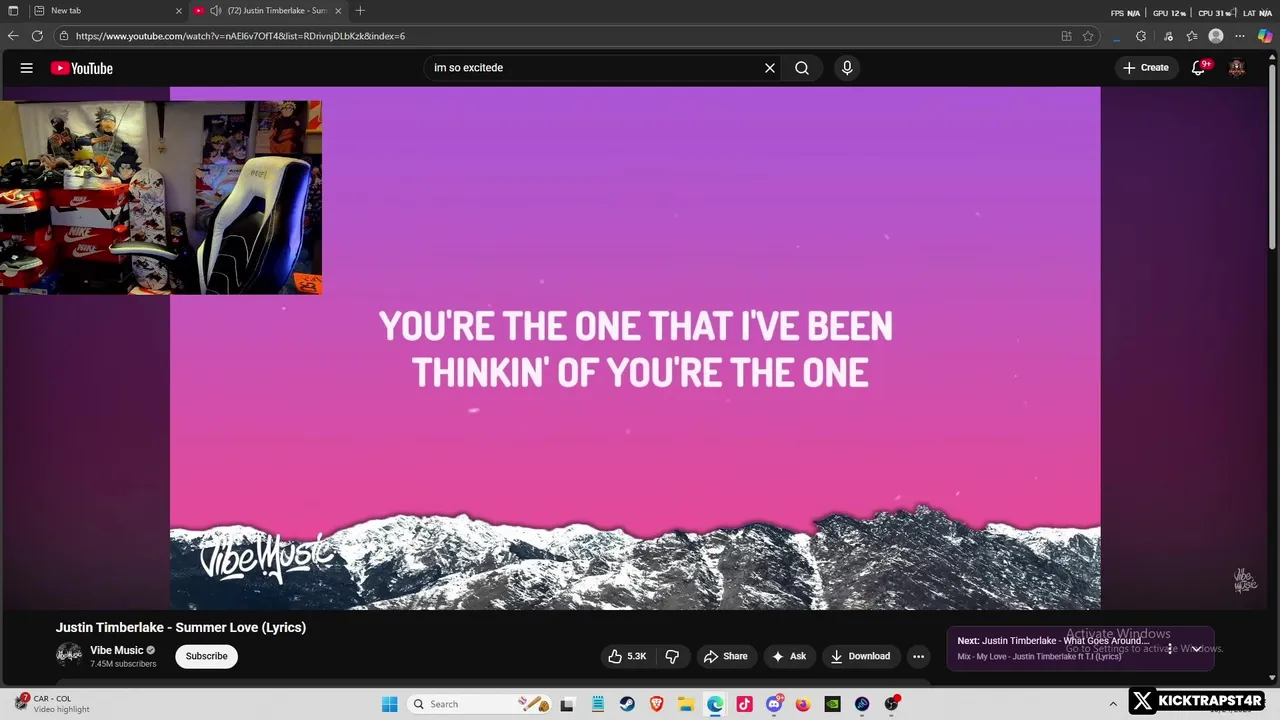Image resolution: width=1280 pixels, height=720 pixels.
Task: Open the Copilot sidebar
Action: tap(1265, 36)
